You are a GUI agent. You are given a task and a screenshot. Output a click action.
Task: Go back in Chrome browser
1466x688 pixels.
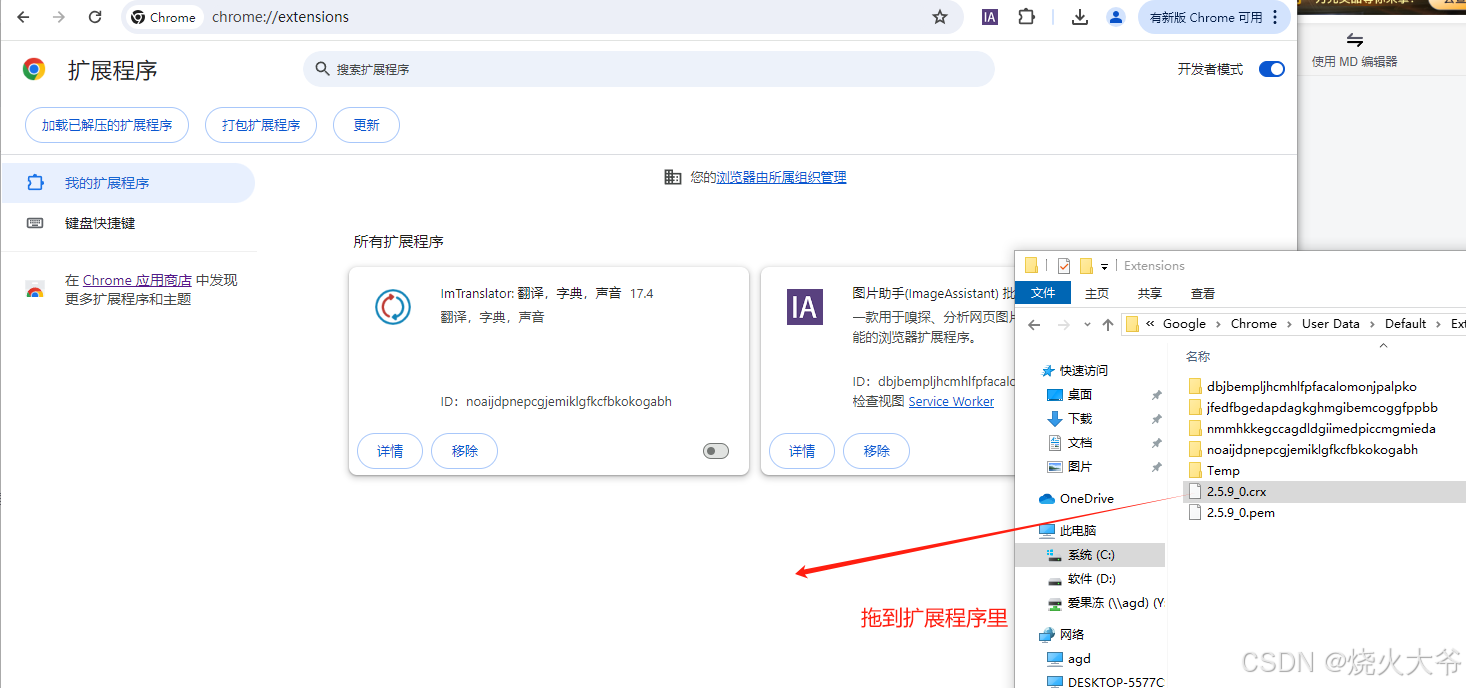pyautogui.click(x=24, y=17)
